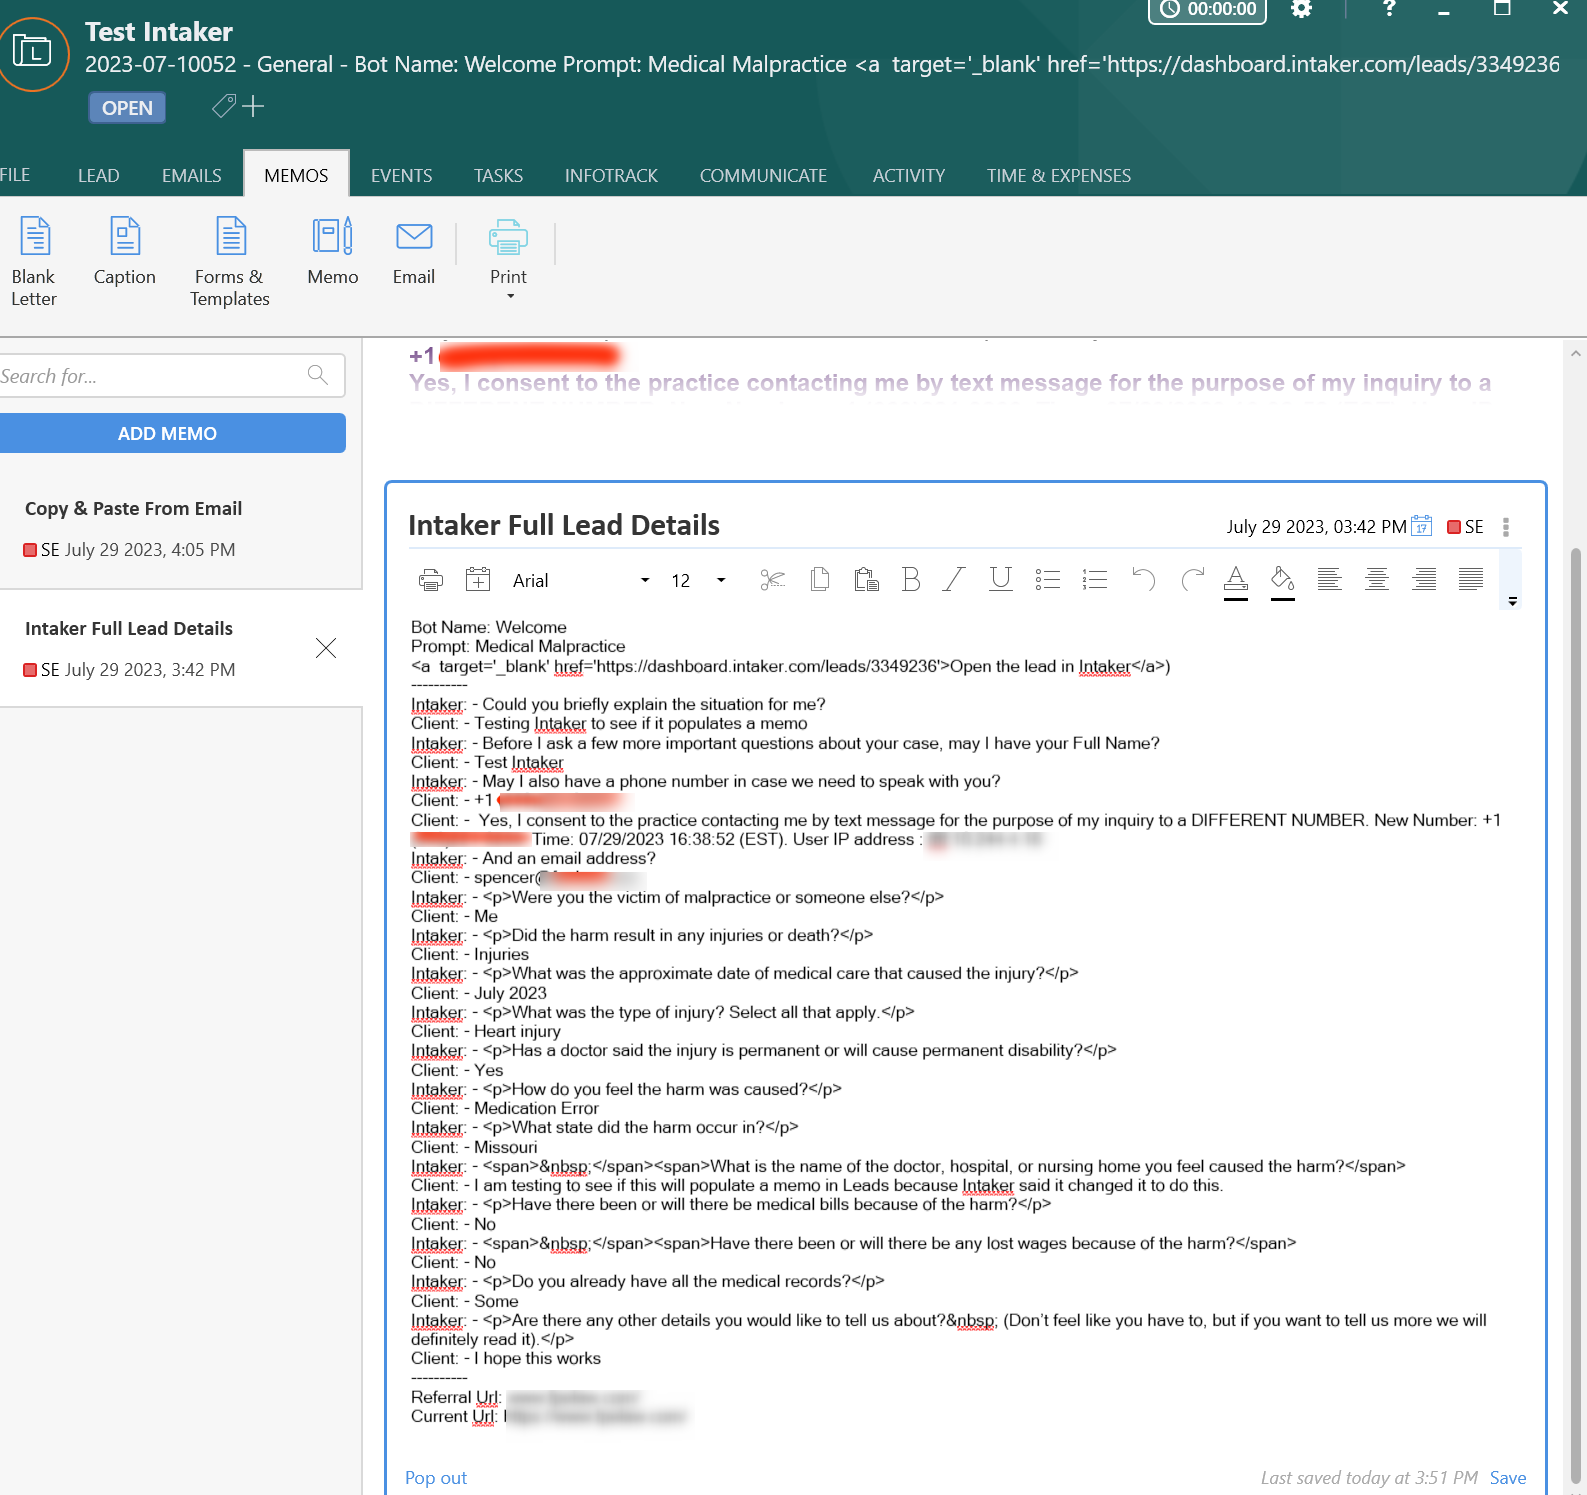Image resolution: width=1587 pixels, height=1495 pixels.
Task: Cut selected text with scissors icon
Action: (772, 580)
